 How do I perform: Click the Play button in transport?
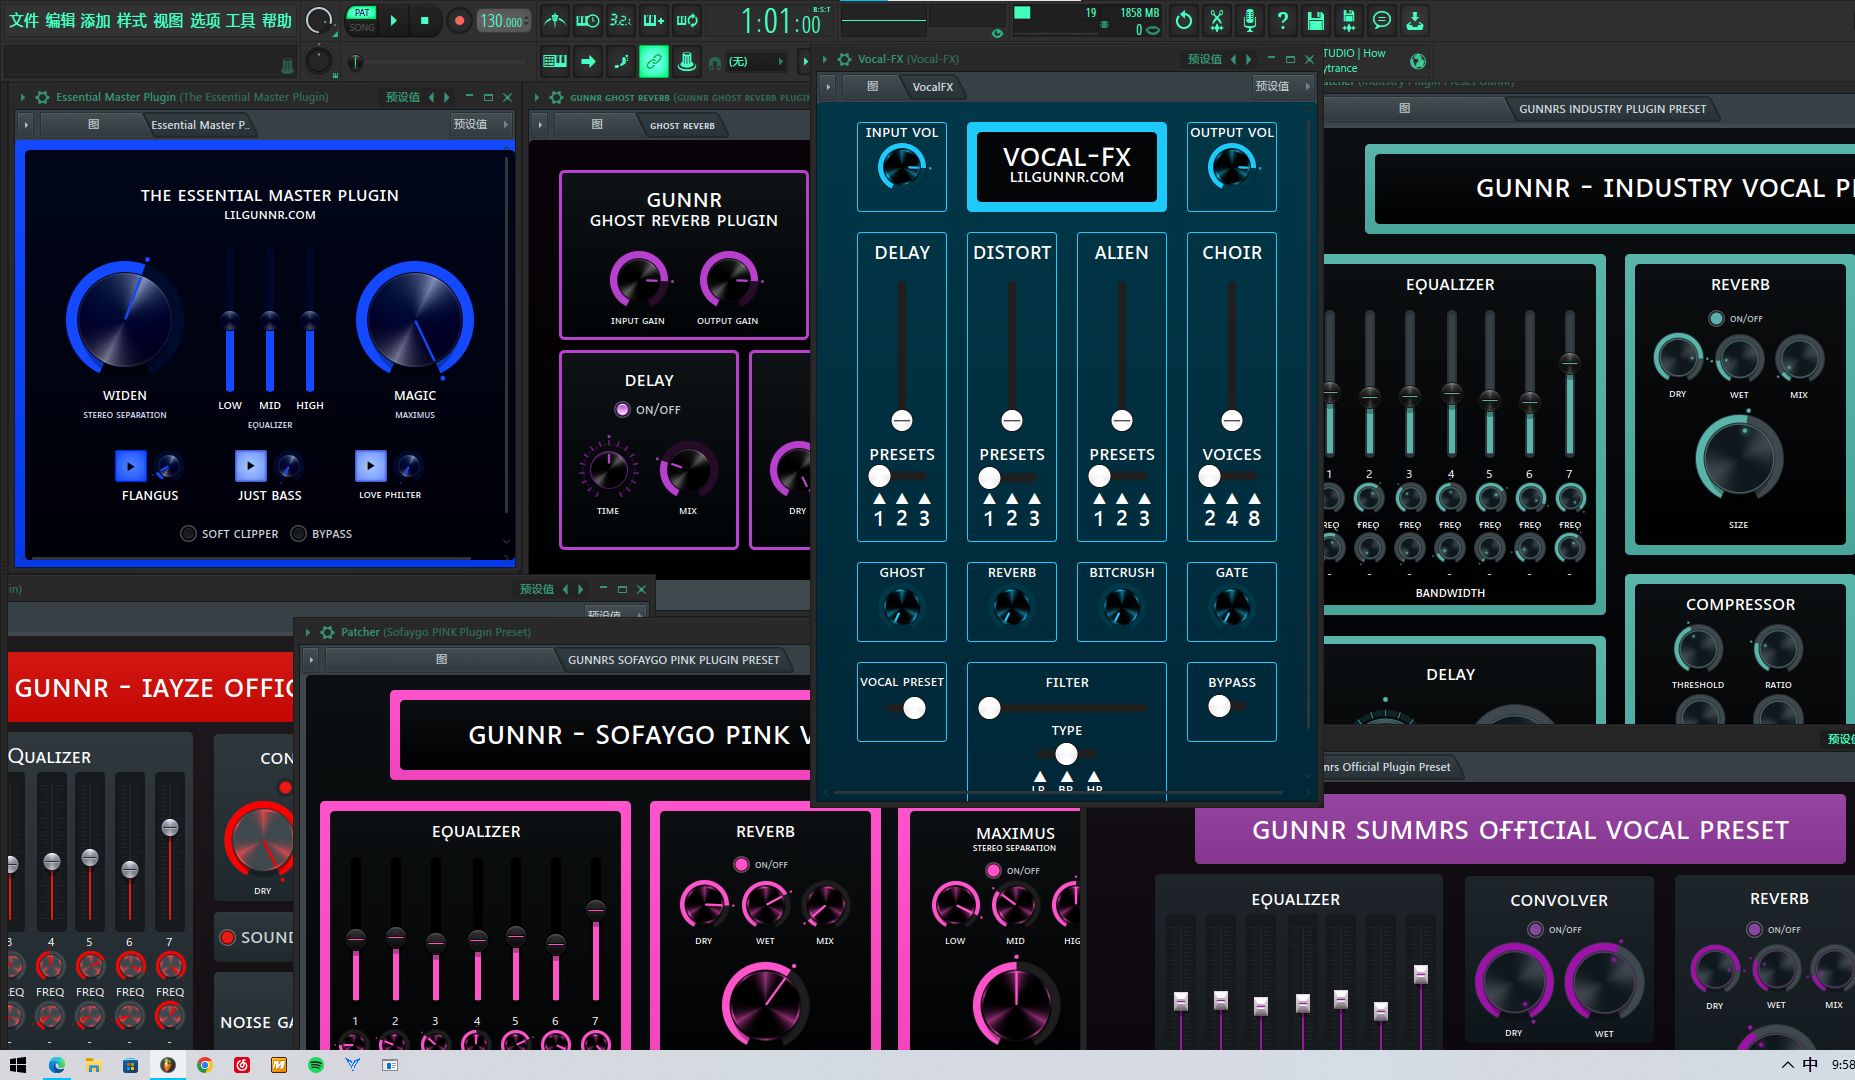(x=394, y=20)
